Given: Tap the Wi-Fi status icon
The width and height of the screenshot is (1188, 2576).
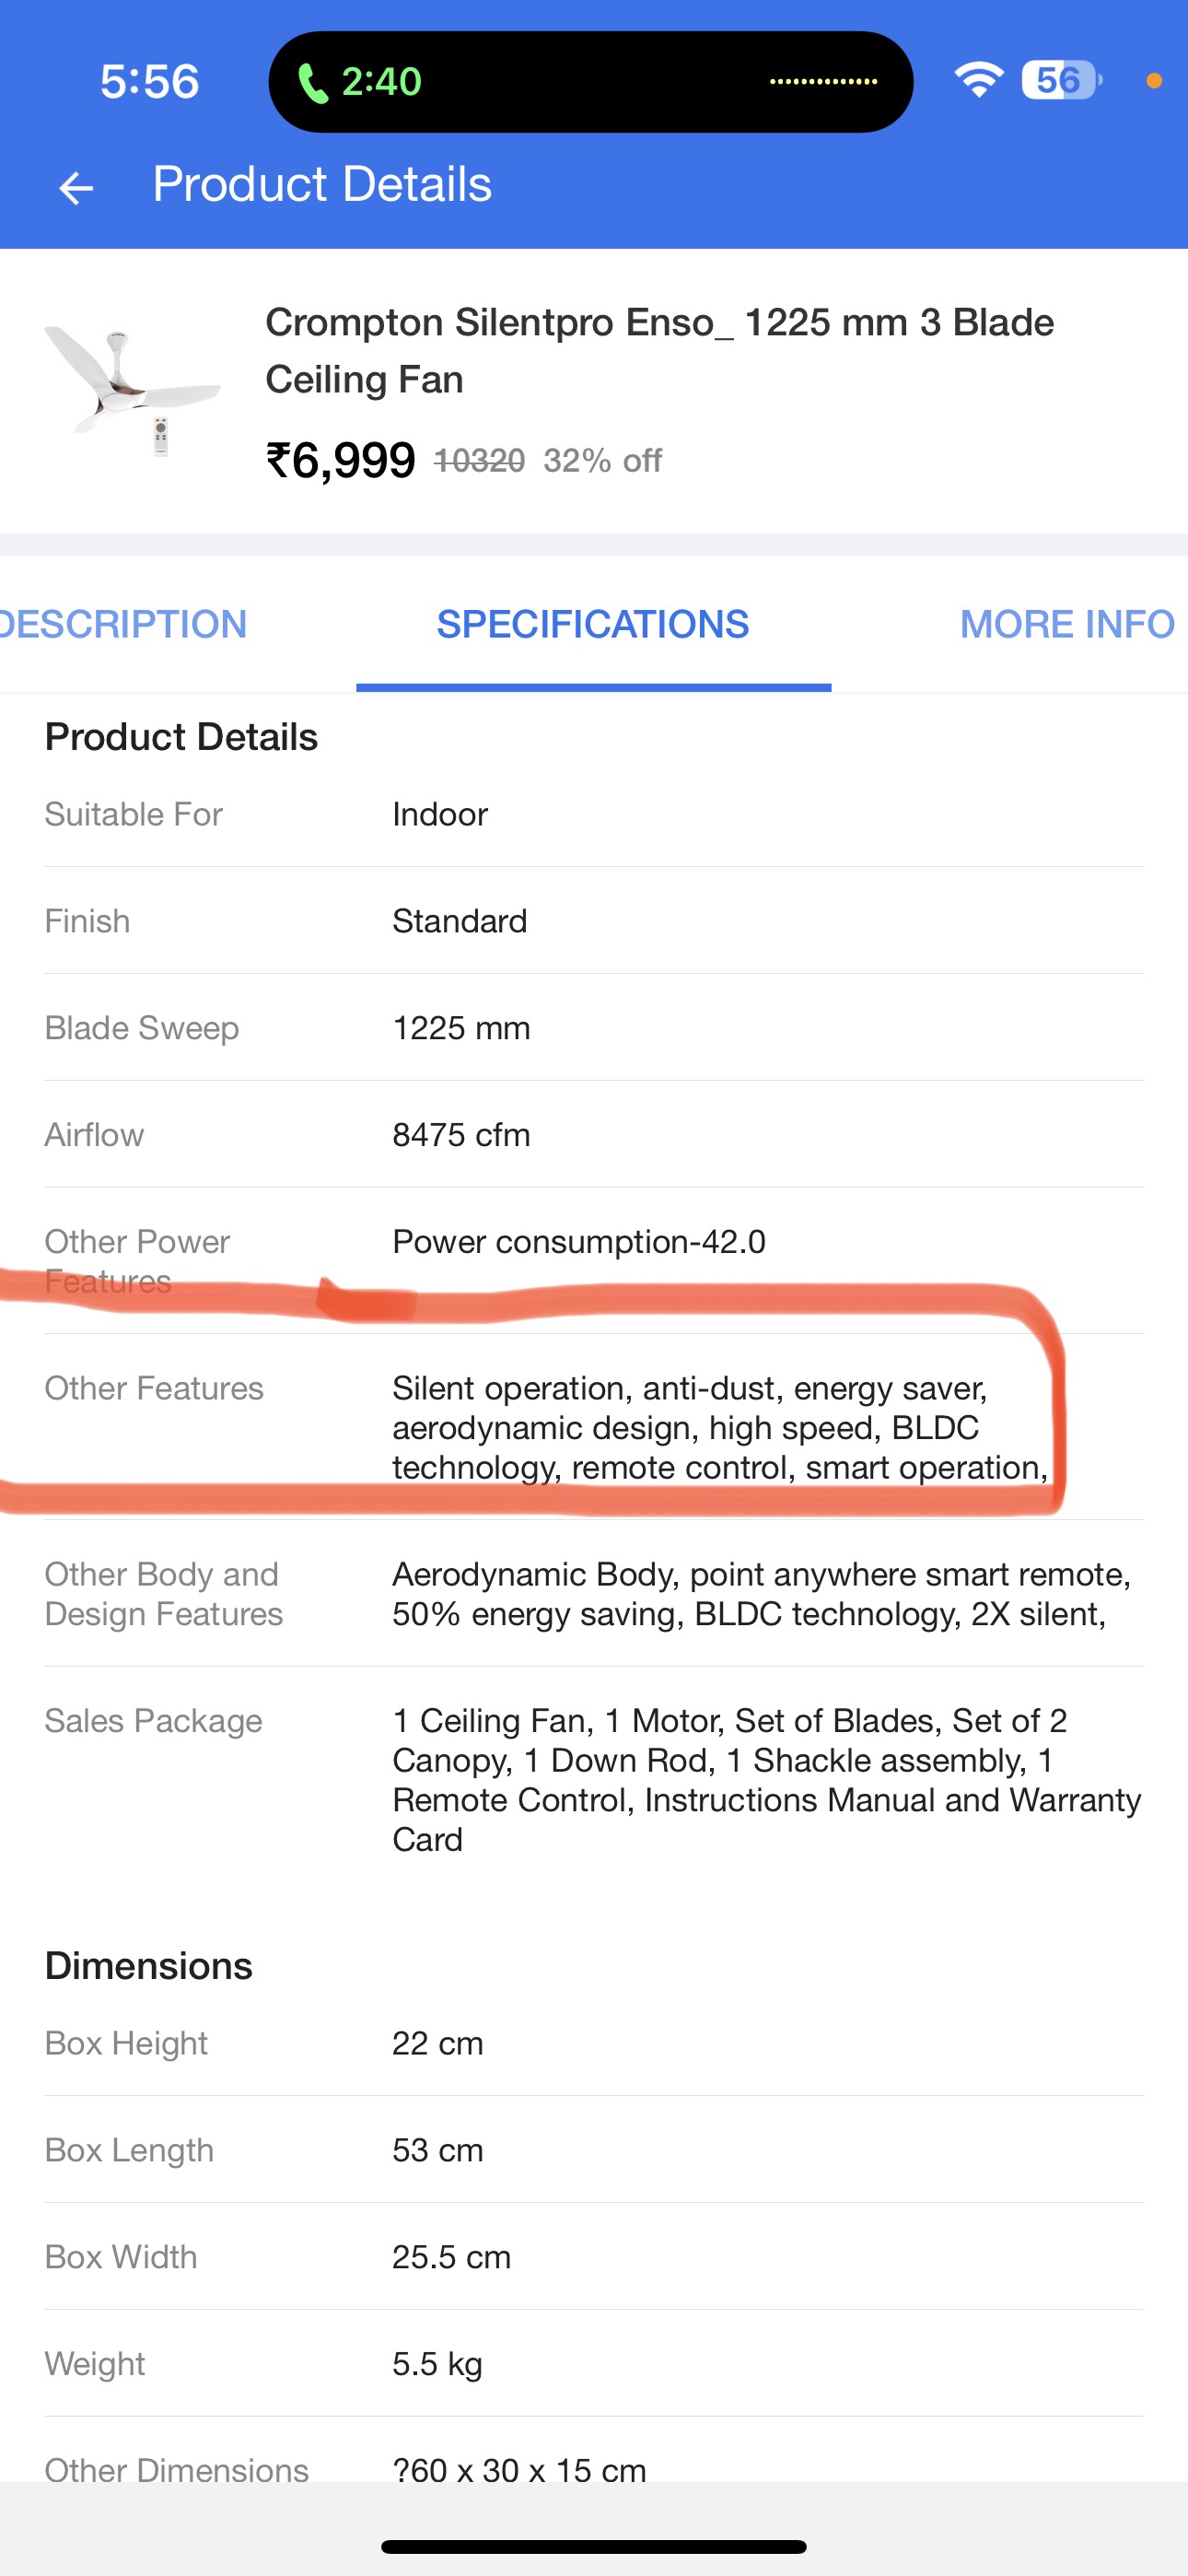Looking at the screenshot, I should [978, 80].
